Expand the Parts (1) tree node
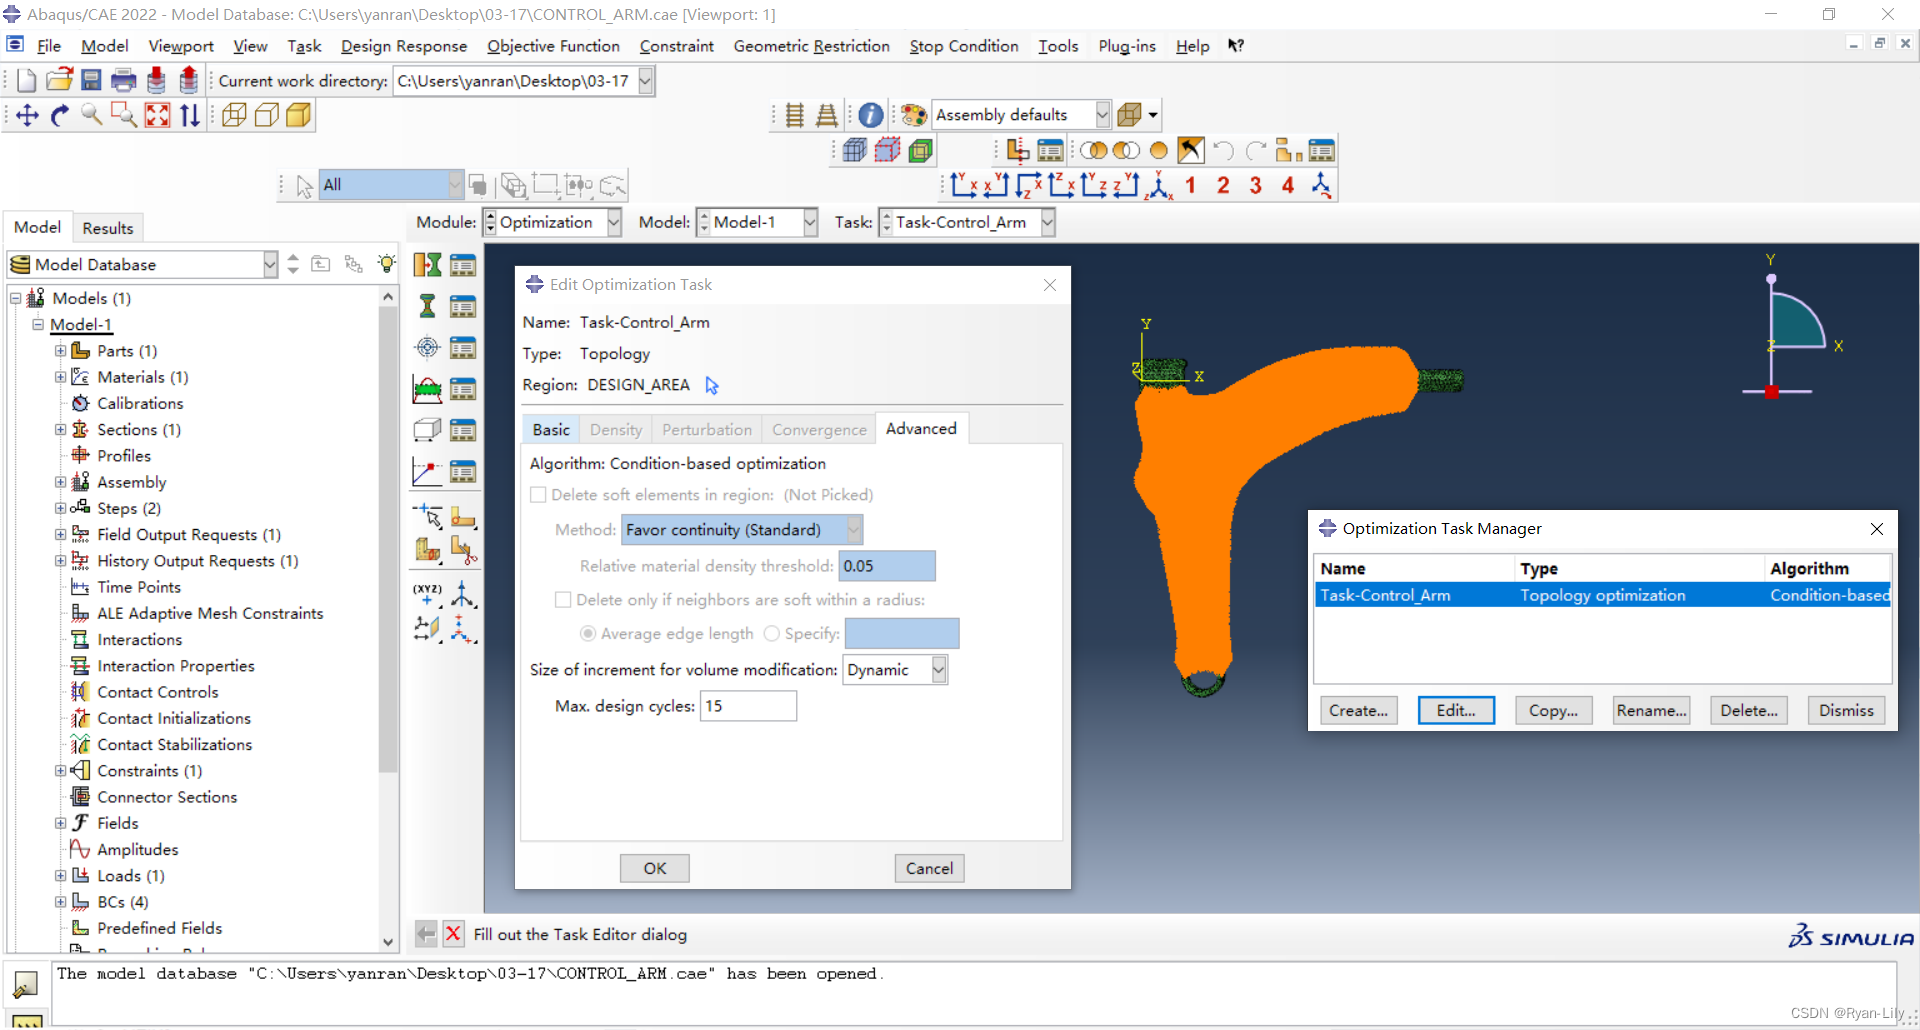The width and height of the screenshot is (1920, 1030). click(x=60, y=351)
